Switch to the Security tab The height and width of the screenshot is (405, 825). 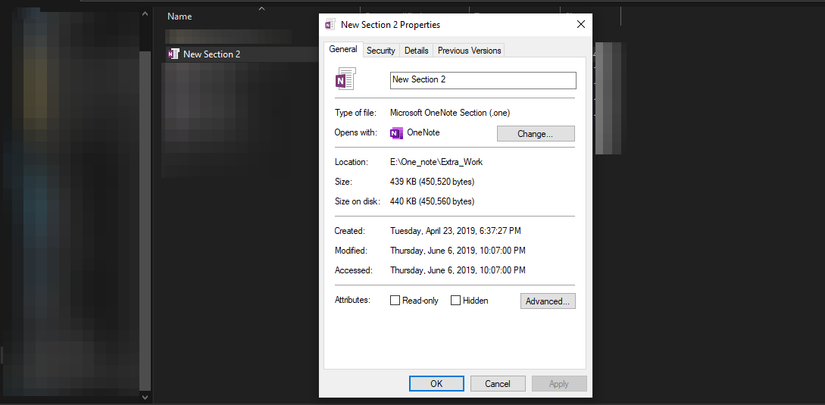[380, 50]
